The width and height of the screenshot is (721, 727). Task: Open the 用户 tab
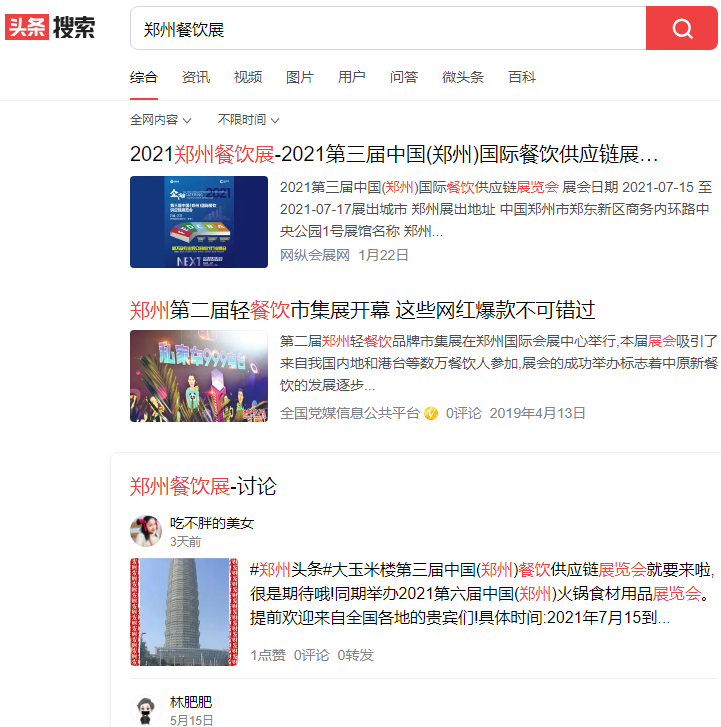[x=351, y=77]
